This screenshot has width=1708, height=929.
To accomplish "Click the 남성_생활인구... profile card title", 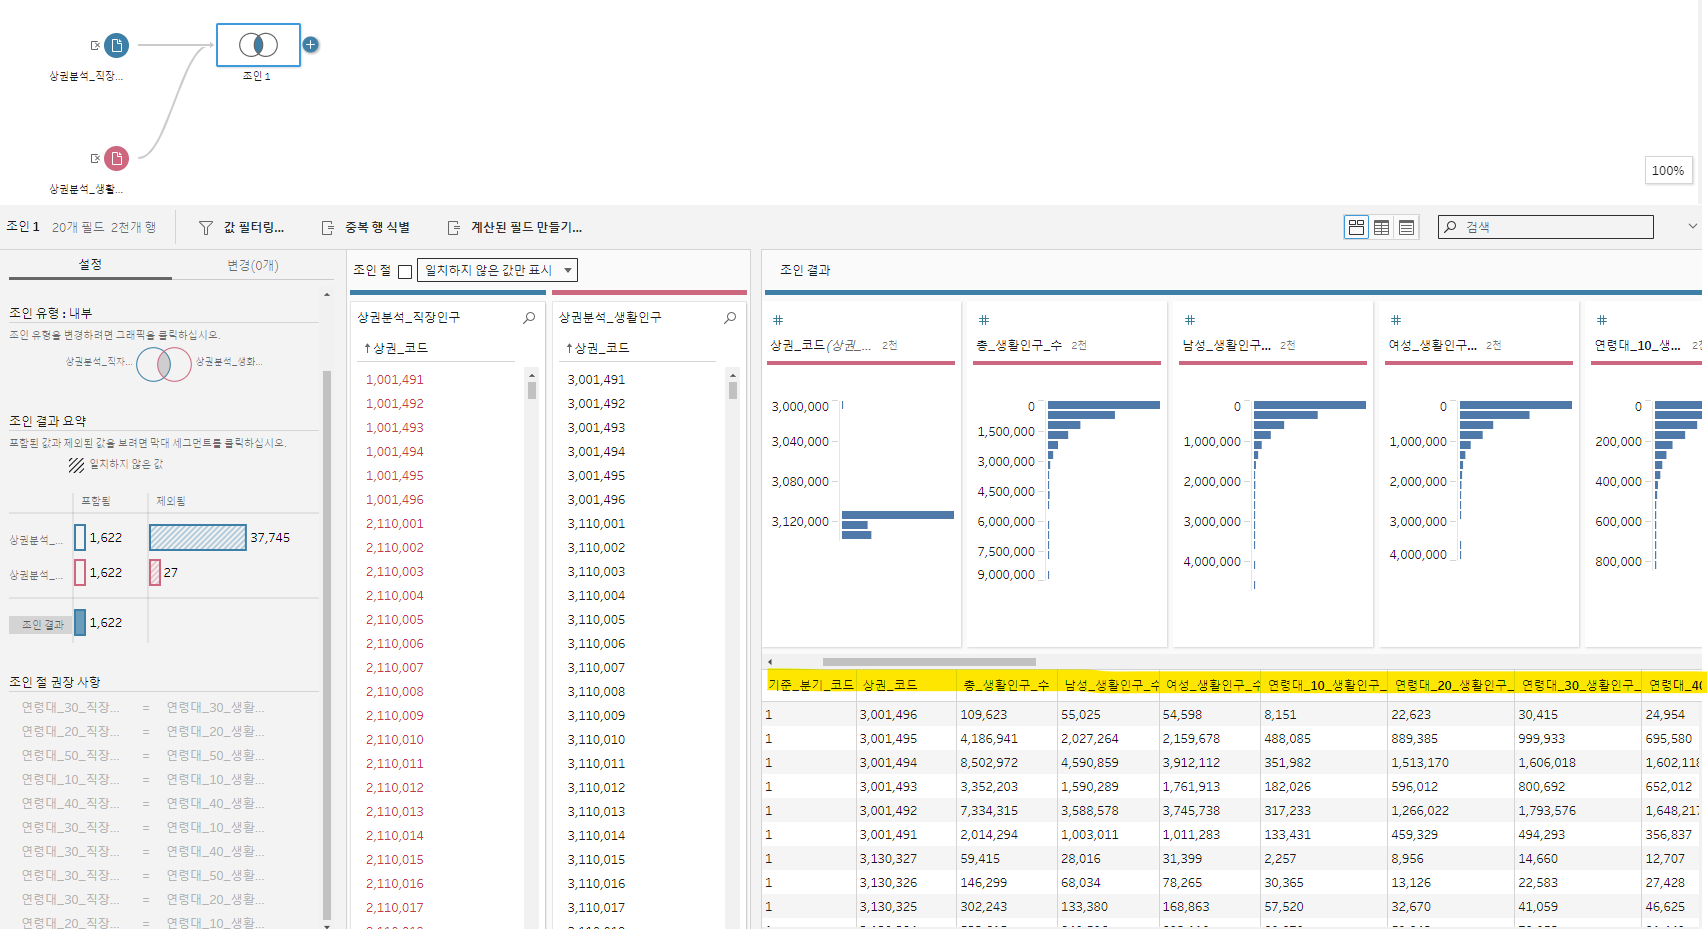I will click(1227, 345).
